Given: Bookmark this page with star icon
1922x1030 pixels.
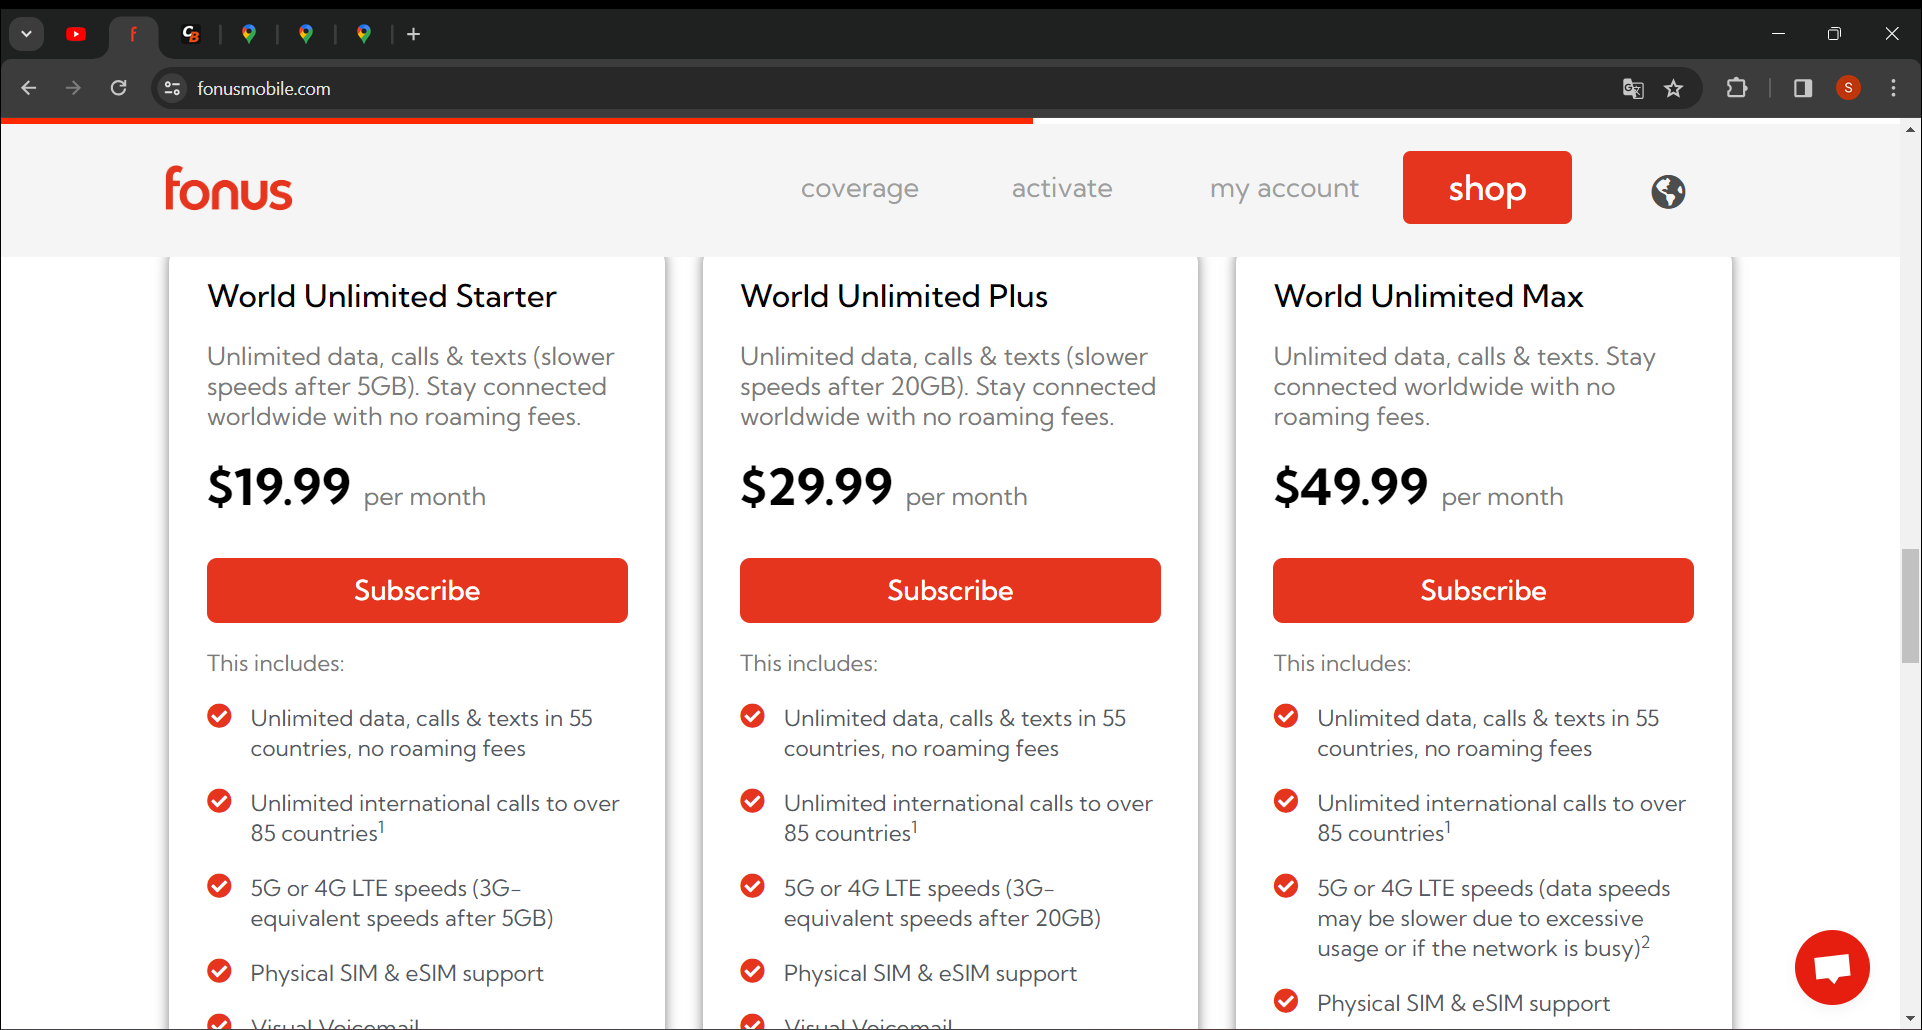Looking at the screenshot, I should pyautogui.click(x=1673, y=88).
